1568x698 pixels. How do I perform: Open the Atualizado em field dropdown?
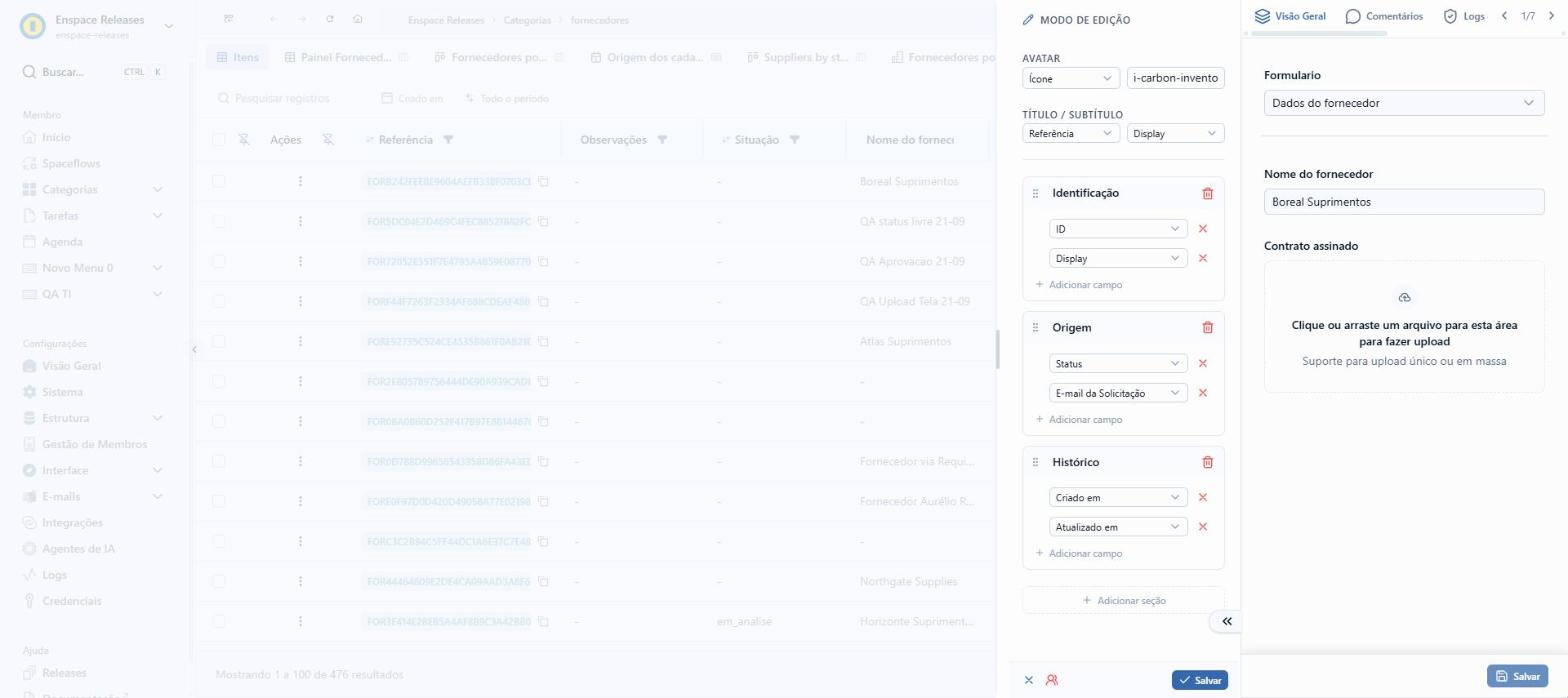point(1118,527)
